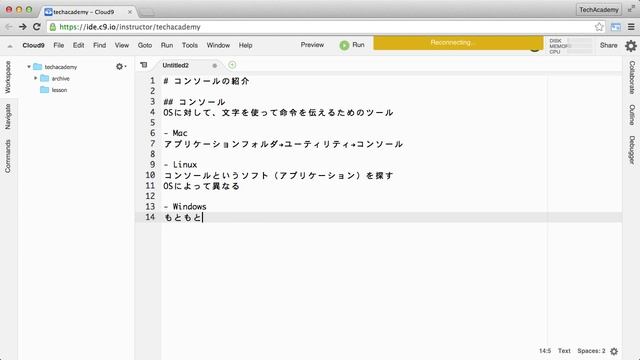Open the Run menu
This screenshot has height=360, width=640.
coord(167,45)
